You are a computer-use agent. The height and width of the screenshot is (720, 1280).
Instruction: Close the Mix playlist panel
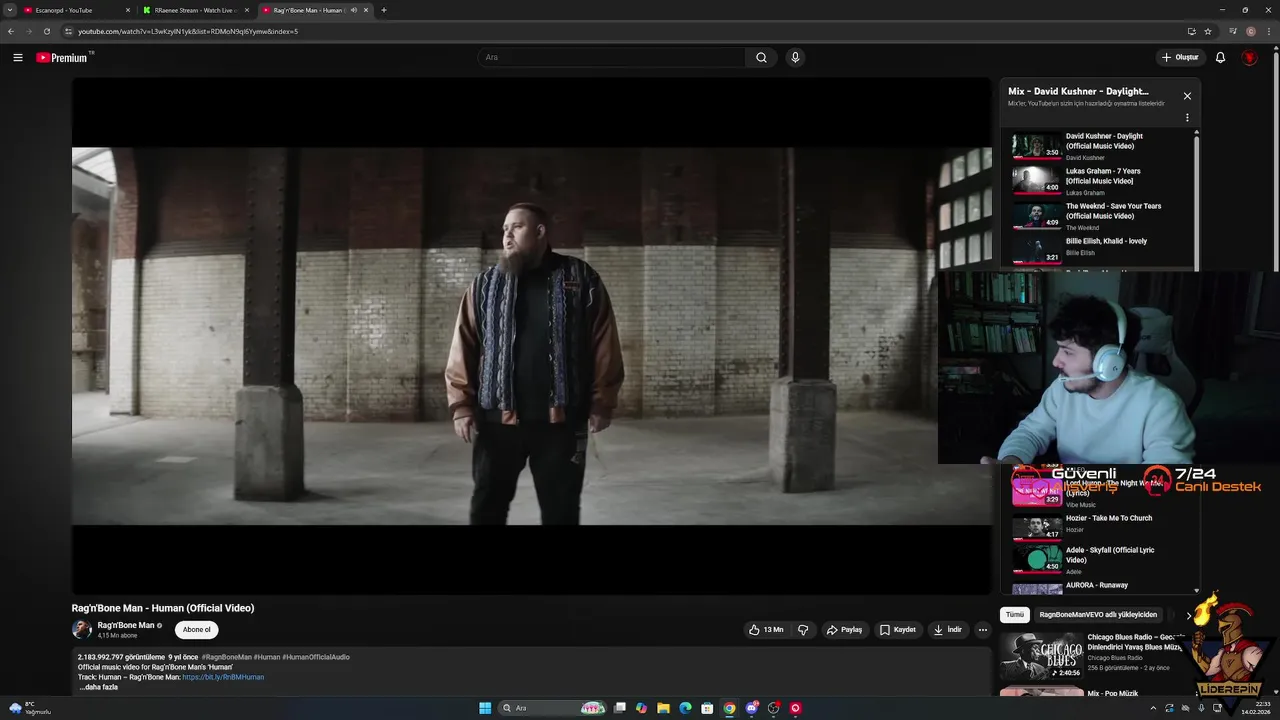click(1187, 96)
